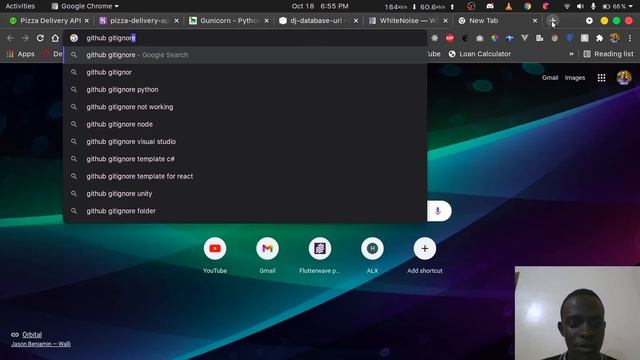Open the Chrome three-dot menu
Viewport: 640px width, 360px height.
[x=630, y=38]
